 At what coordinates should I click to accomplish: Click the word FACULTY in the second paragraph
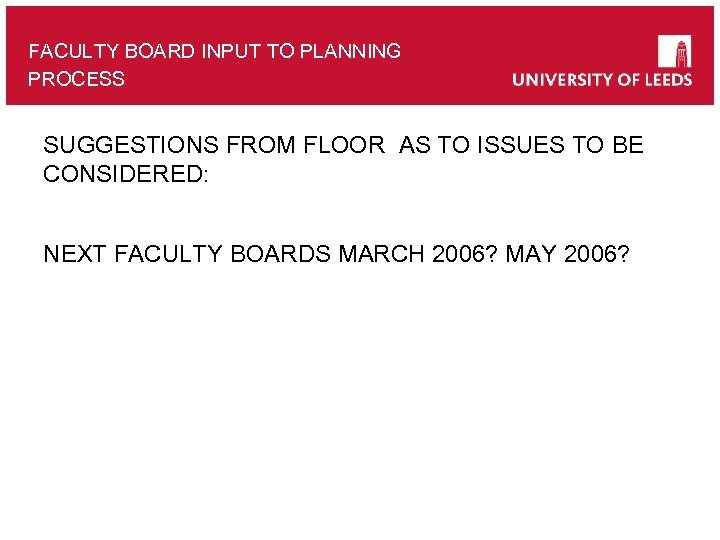click(x=170, y=254)
